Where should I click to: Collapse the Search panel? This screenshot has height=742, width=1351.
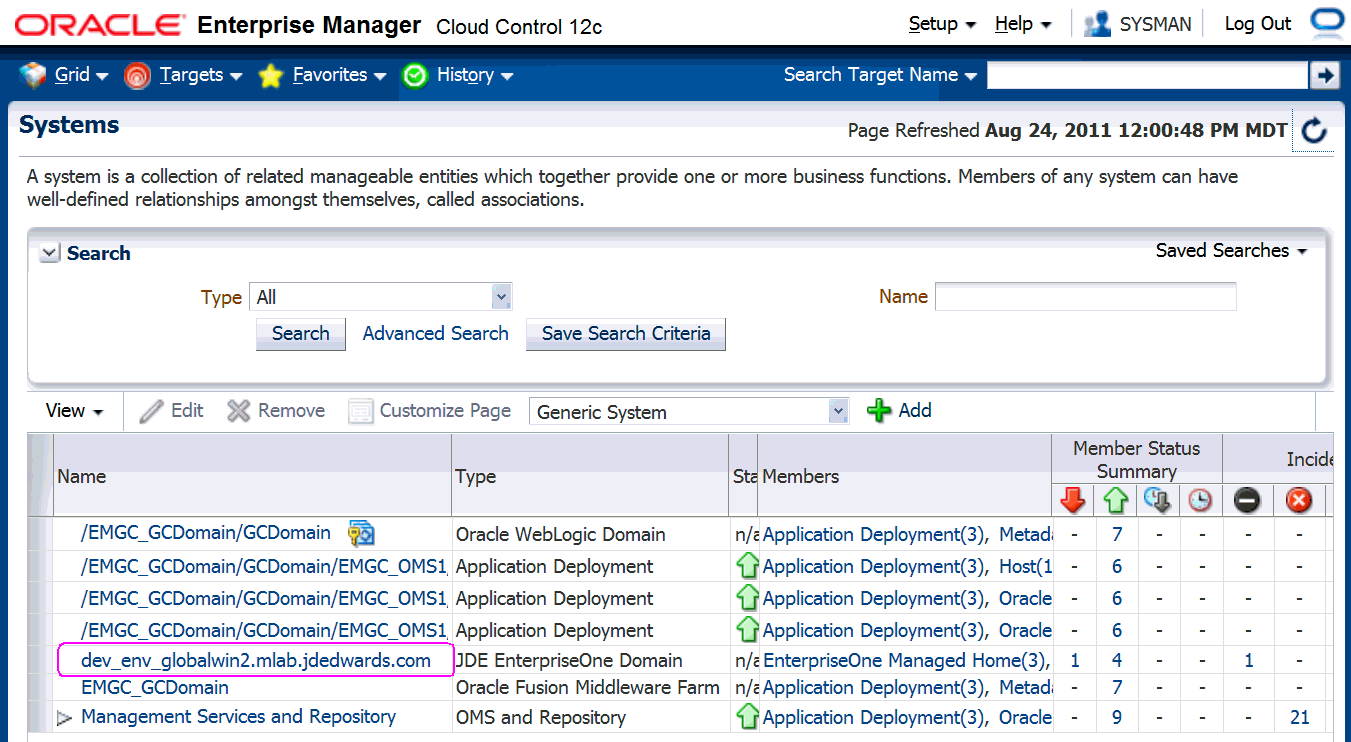coord(49,254)
